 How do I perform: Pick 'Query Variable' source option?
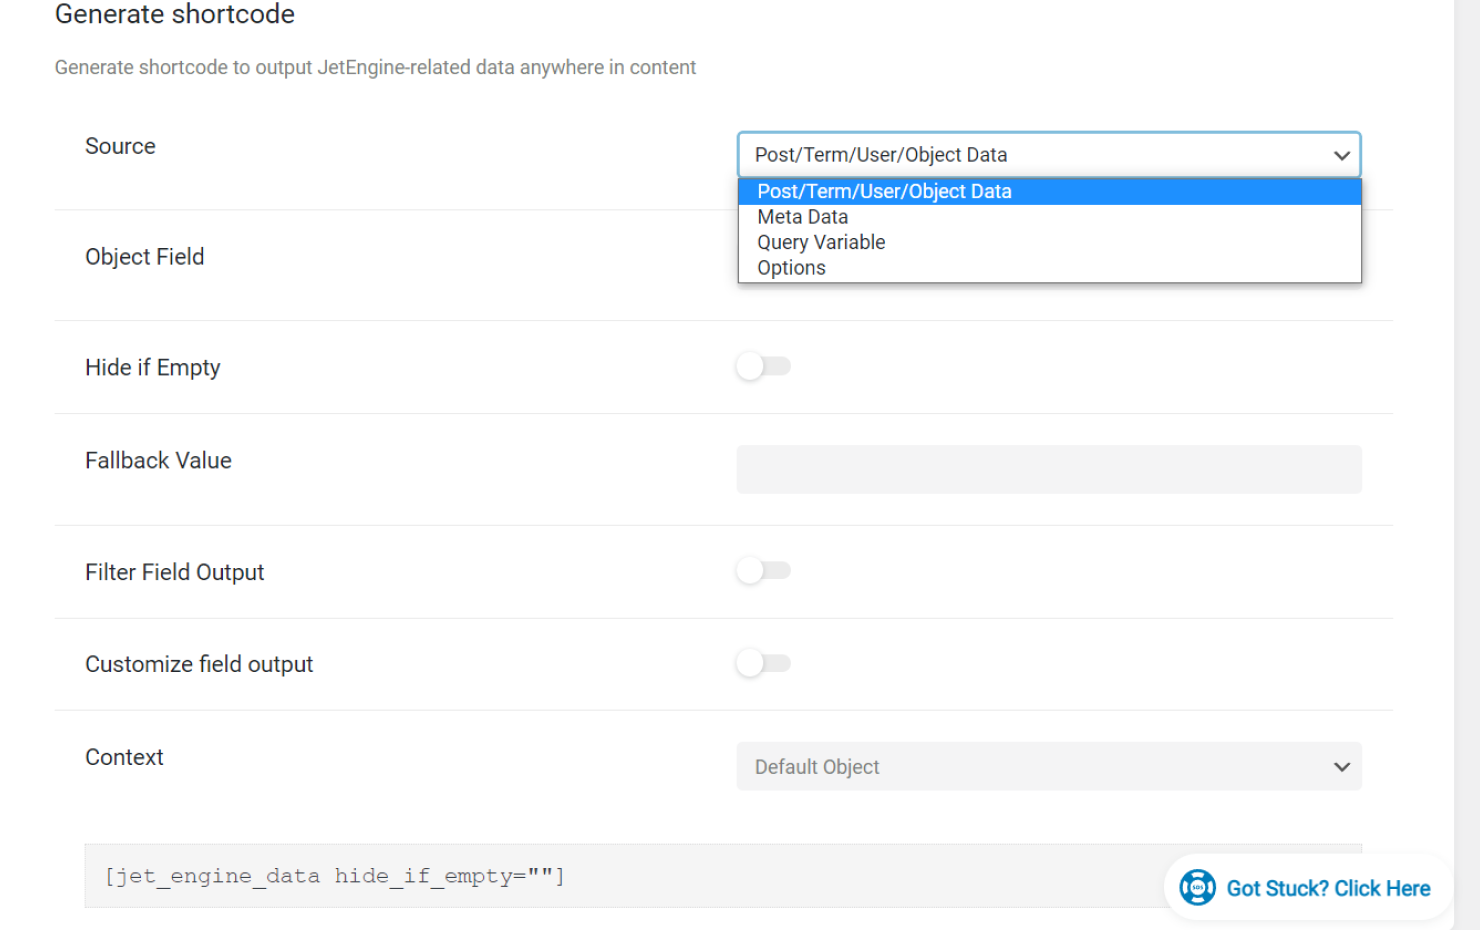pos(1049,242)
